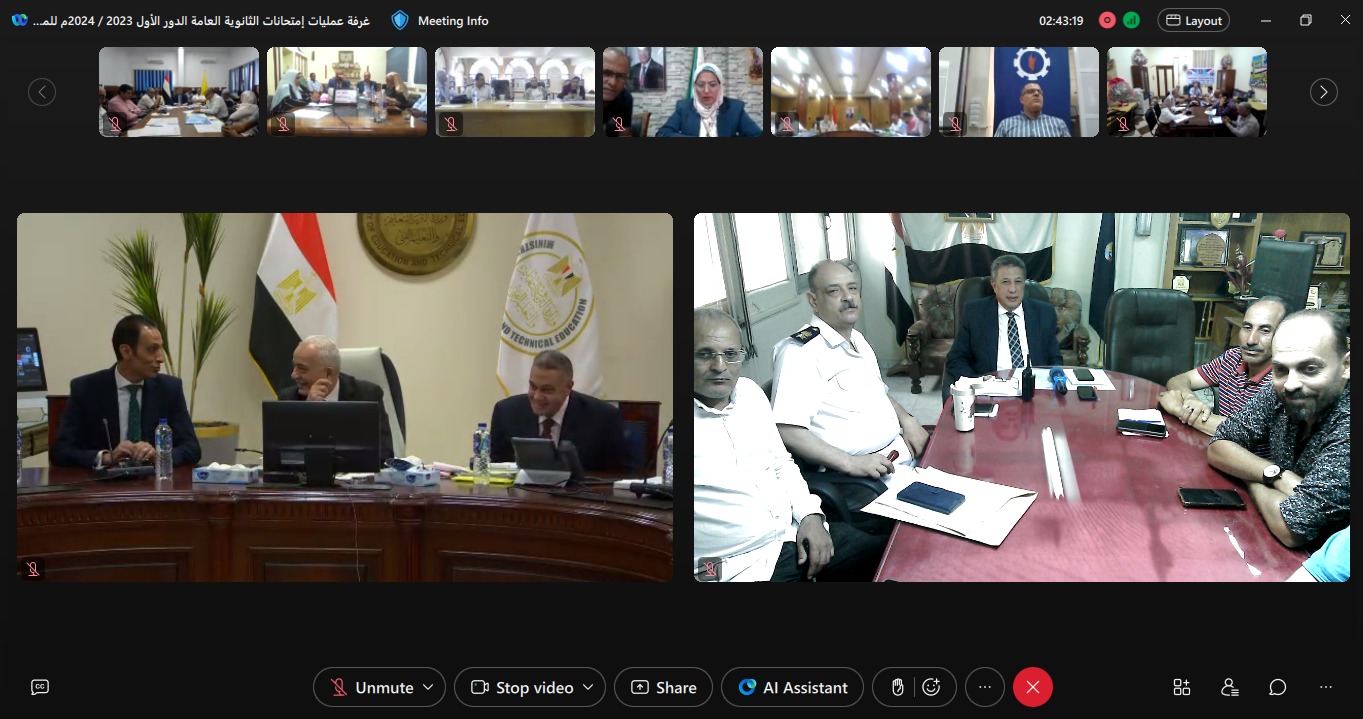The image size is (1363, 719).
Task: Click the red recording indicator icon
Action: [1107, 20]
